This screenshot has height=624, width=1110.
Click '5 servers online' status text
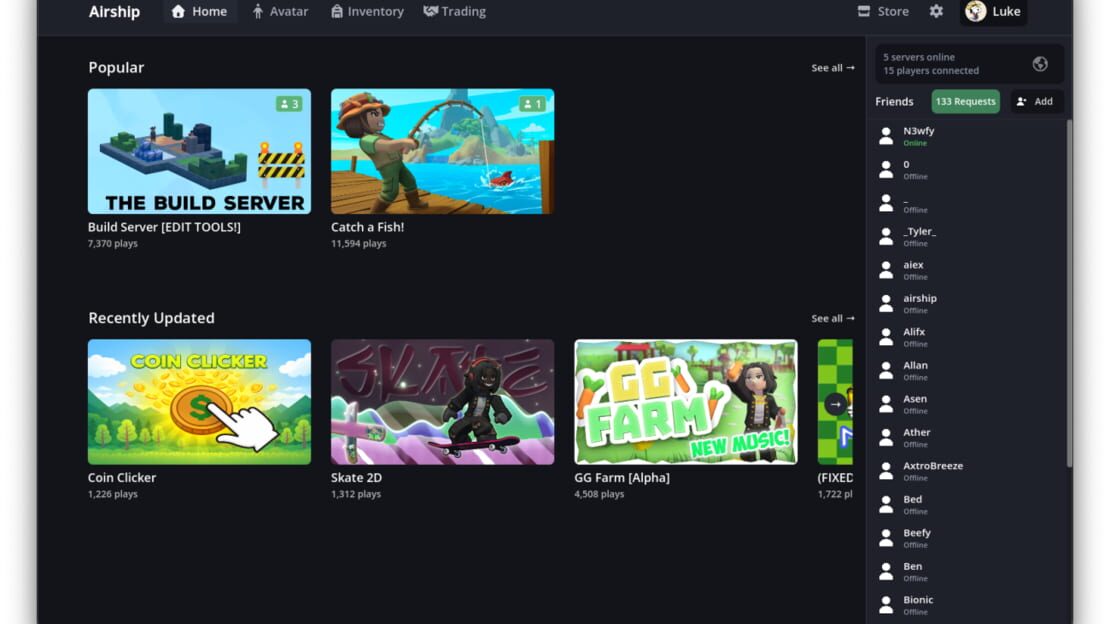pyautogui.click(x=919, y=57)
